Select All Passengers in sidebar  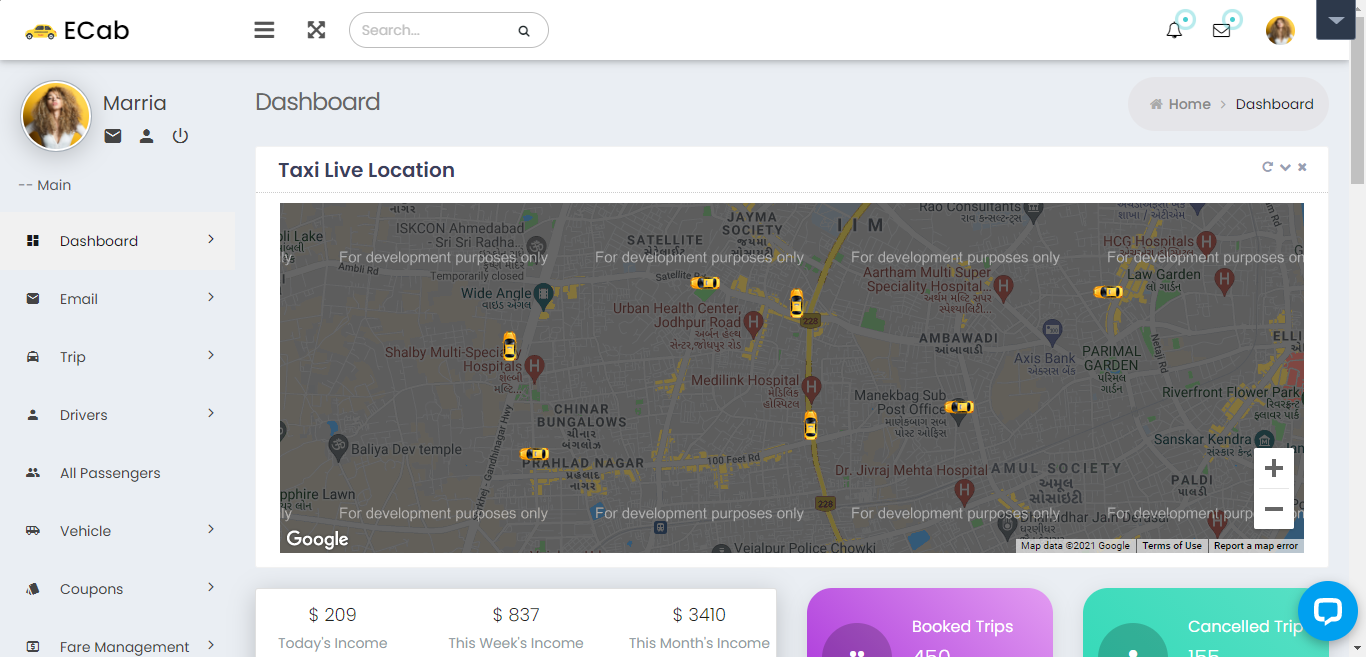(110, 473)
